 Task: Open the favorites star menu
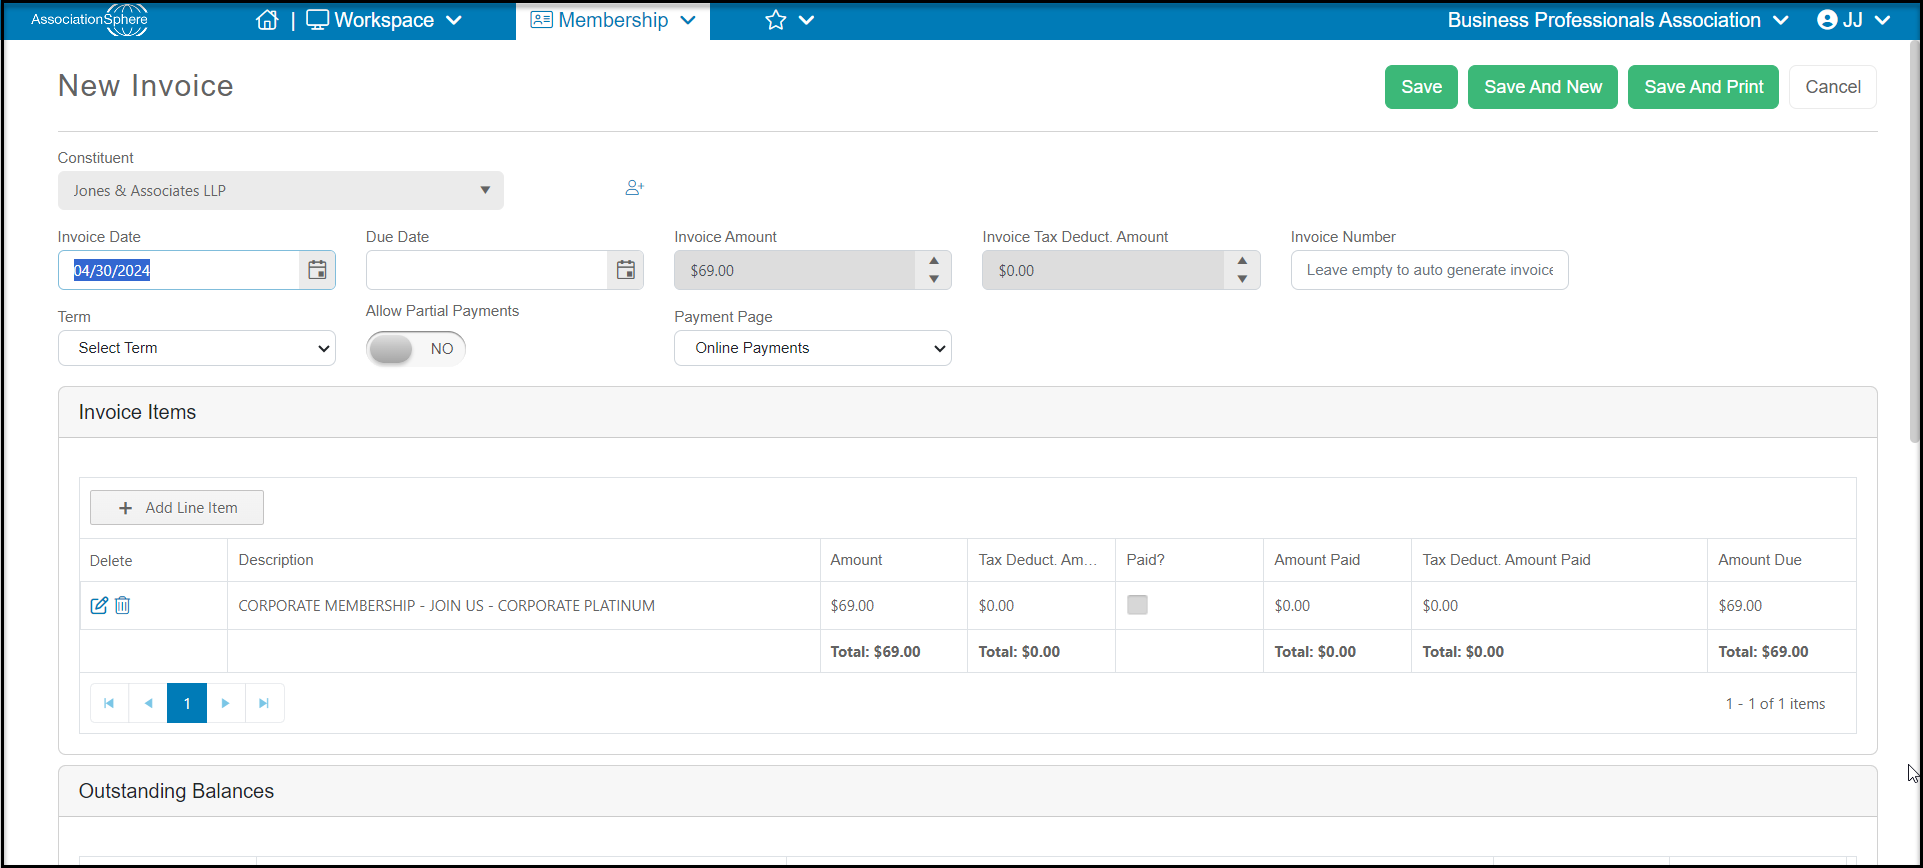coord(790,20)
